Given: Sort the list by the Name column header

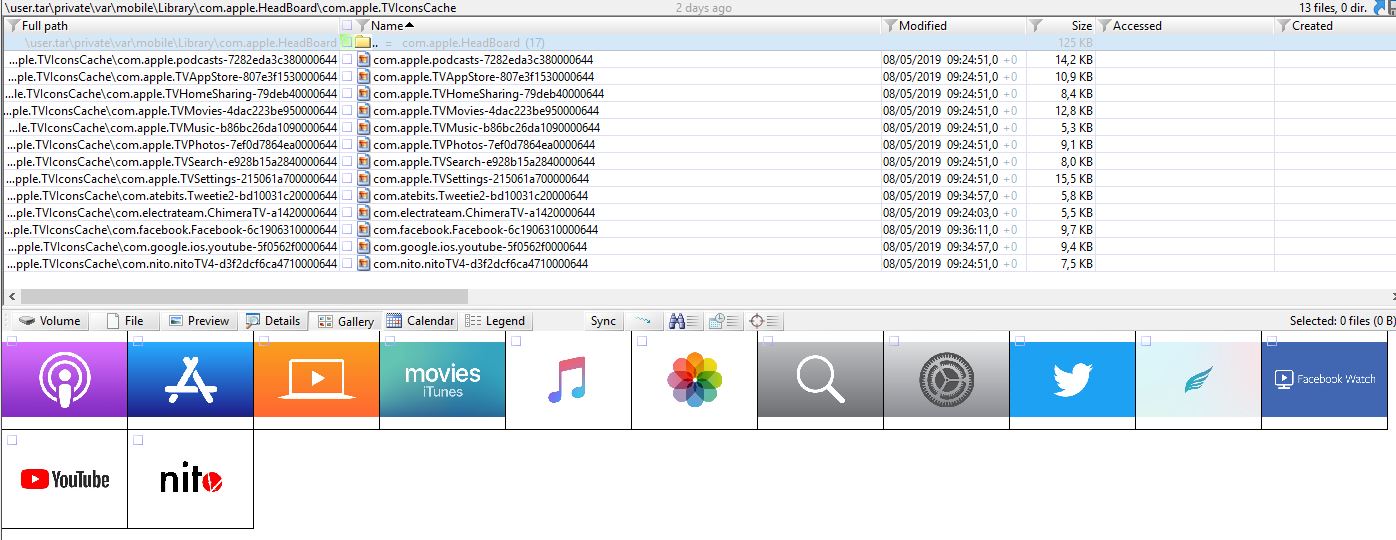Looking at the screenshot, I should tap(387, 26).
